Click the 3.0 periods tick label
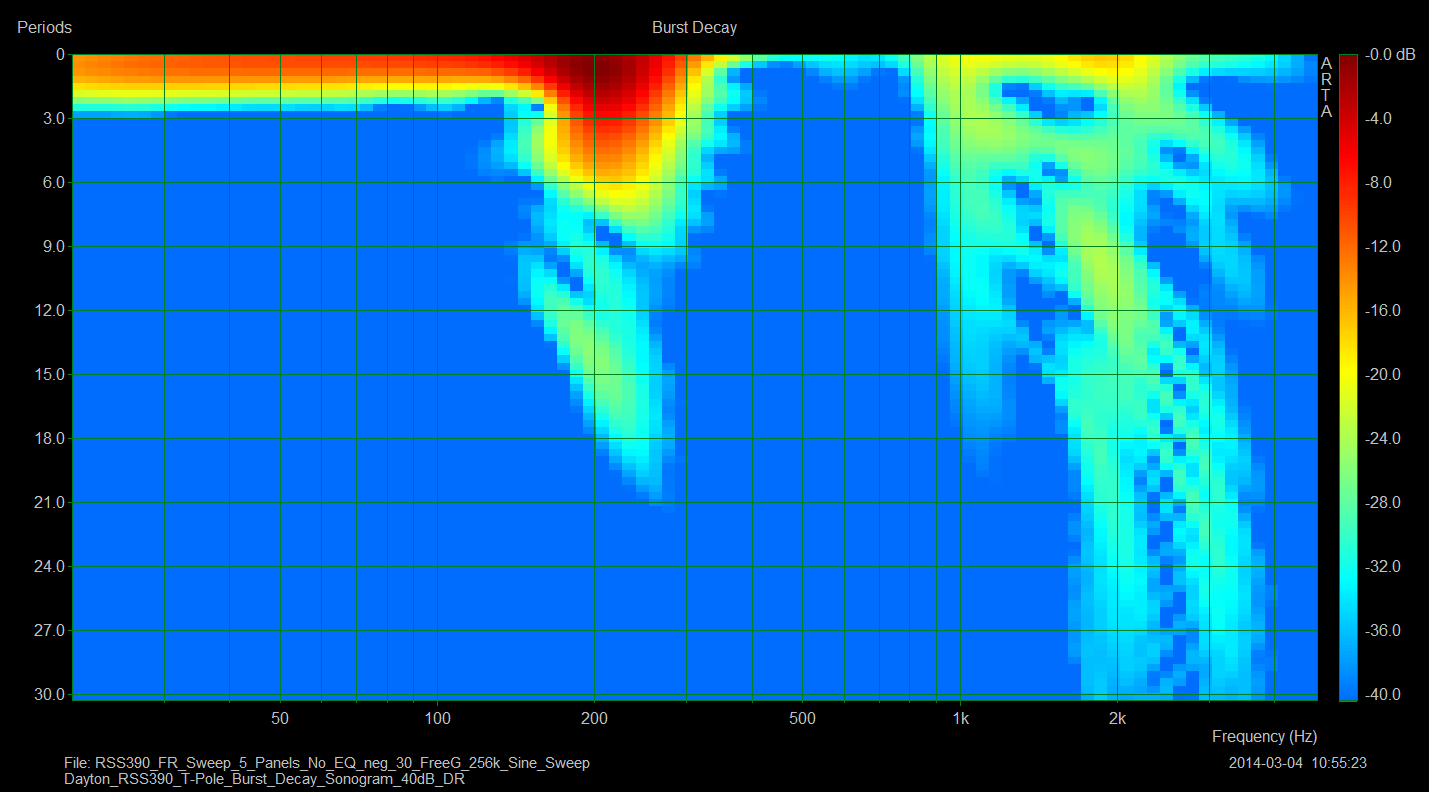The width and height of the screenshot is (1429, 792). 48,119
